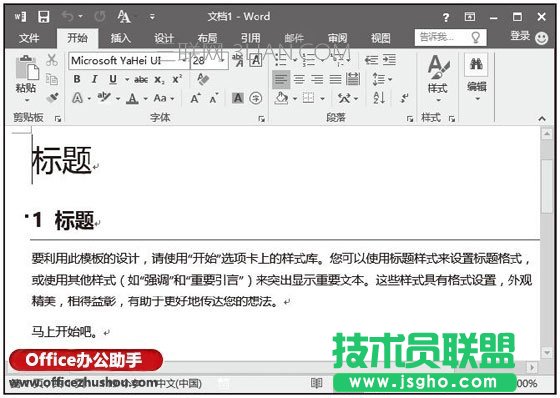
Task: Expand the Styles gallery dropdown
Action: tap(439, 100)
